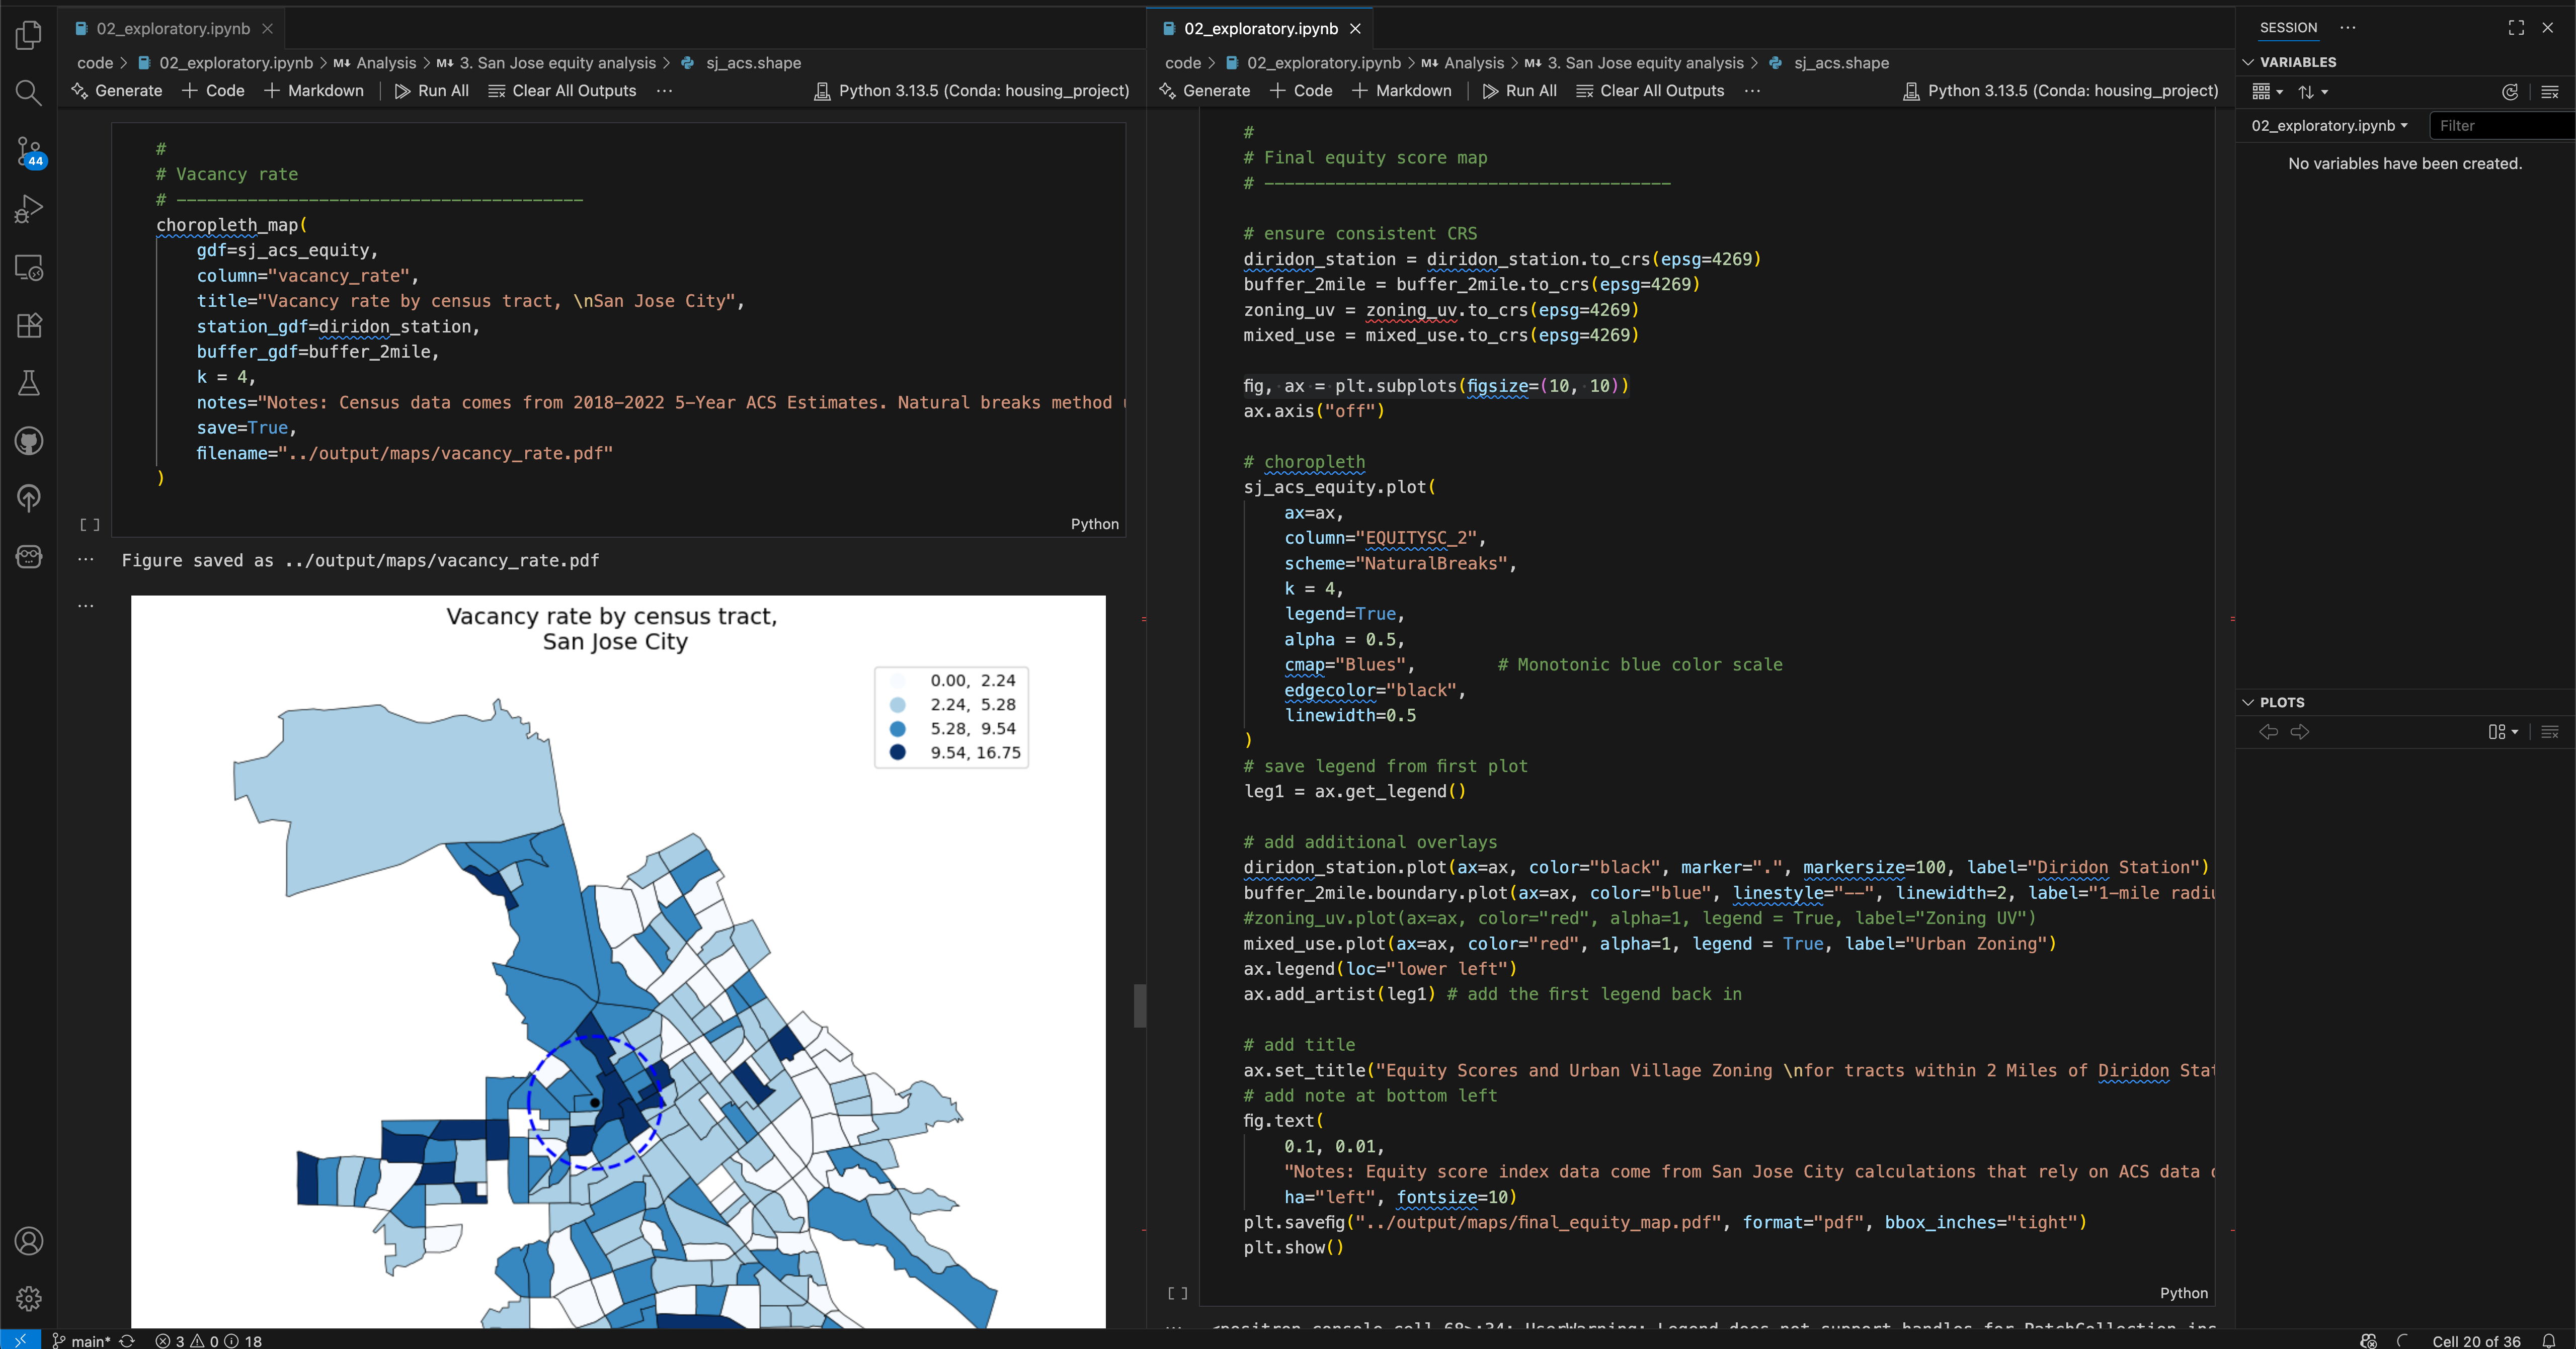Refresh variables in Variables pane

pyautogui.click(x=2509, y=92)
